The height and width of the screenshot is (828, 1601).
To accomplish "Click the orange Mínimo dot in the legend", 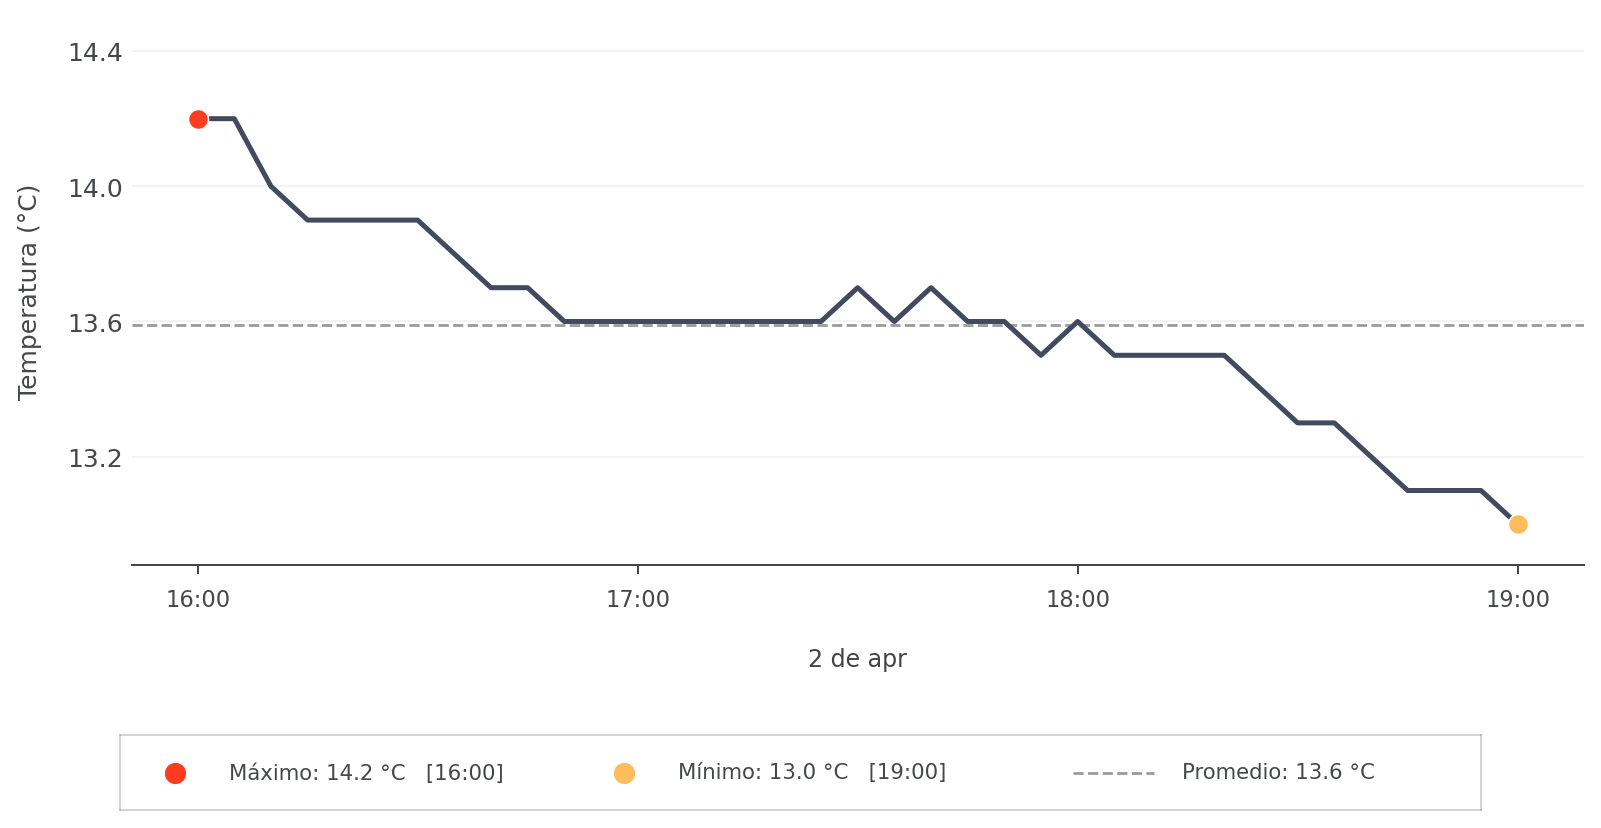I will 624,773.
